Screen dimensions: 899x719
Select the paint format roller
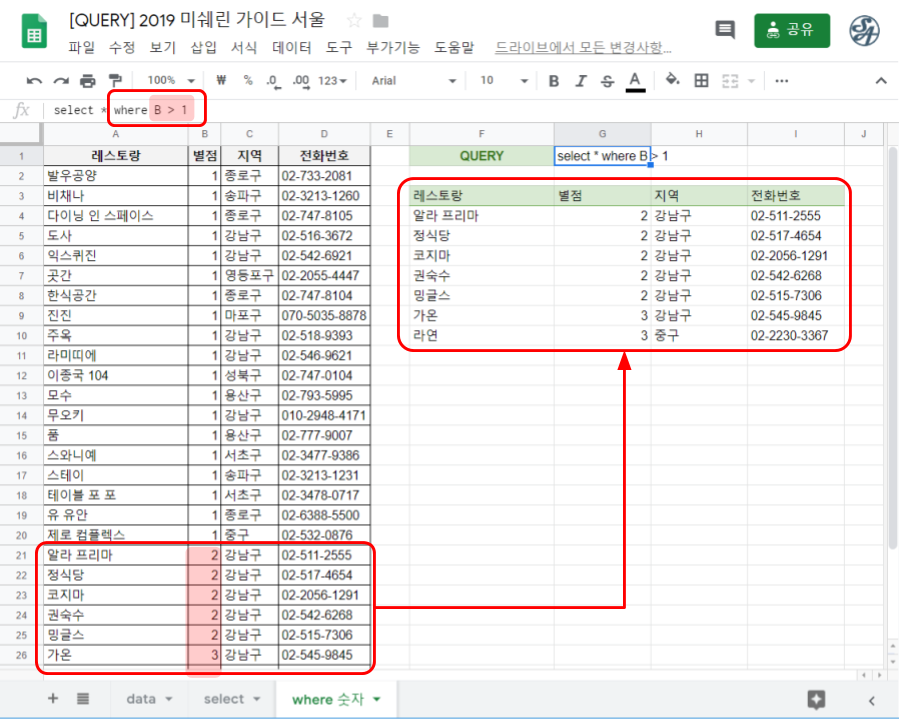(x=114, y=81)
